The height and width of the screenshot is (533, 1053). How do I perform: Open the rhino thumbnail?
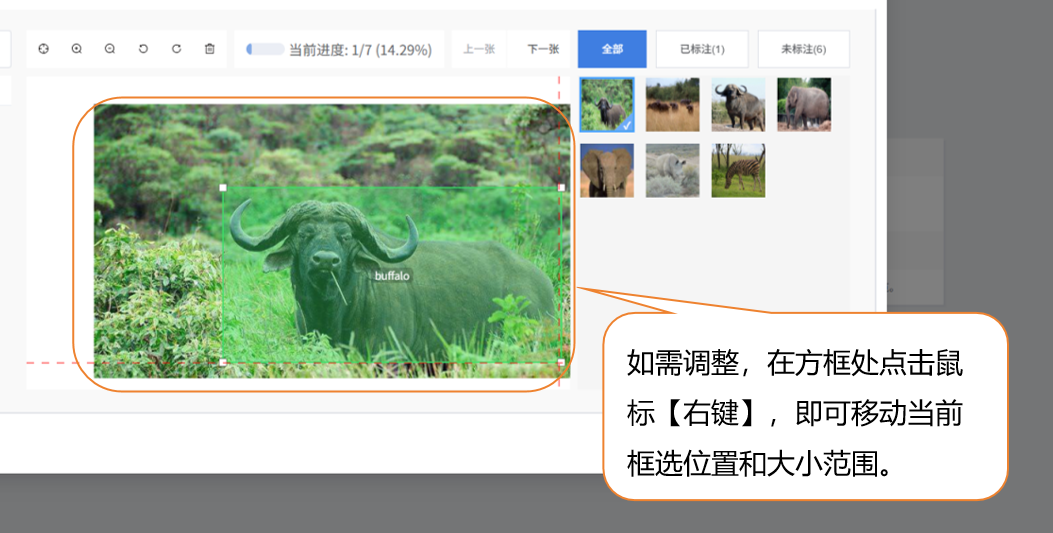click(672, 171)
